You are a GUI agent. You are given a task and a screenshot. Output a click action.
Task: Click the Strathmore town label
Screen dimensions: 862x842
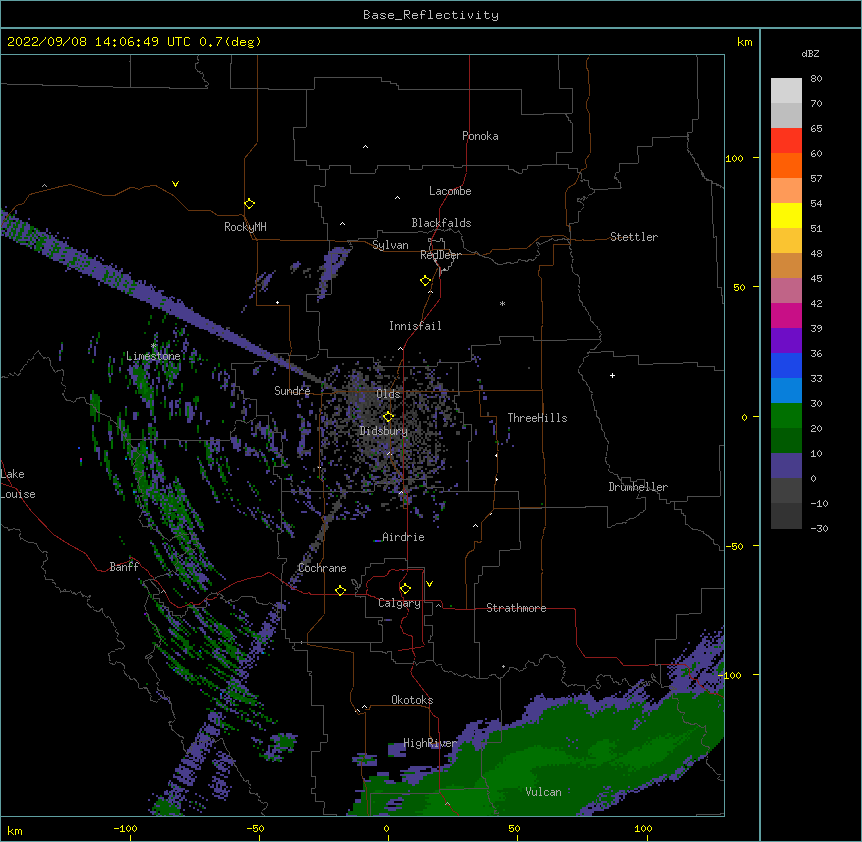coord(516,608)
